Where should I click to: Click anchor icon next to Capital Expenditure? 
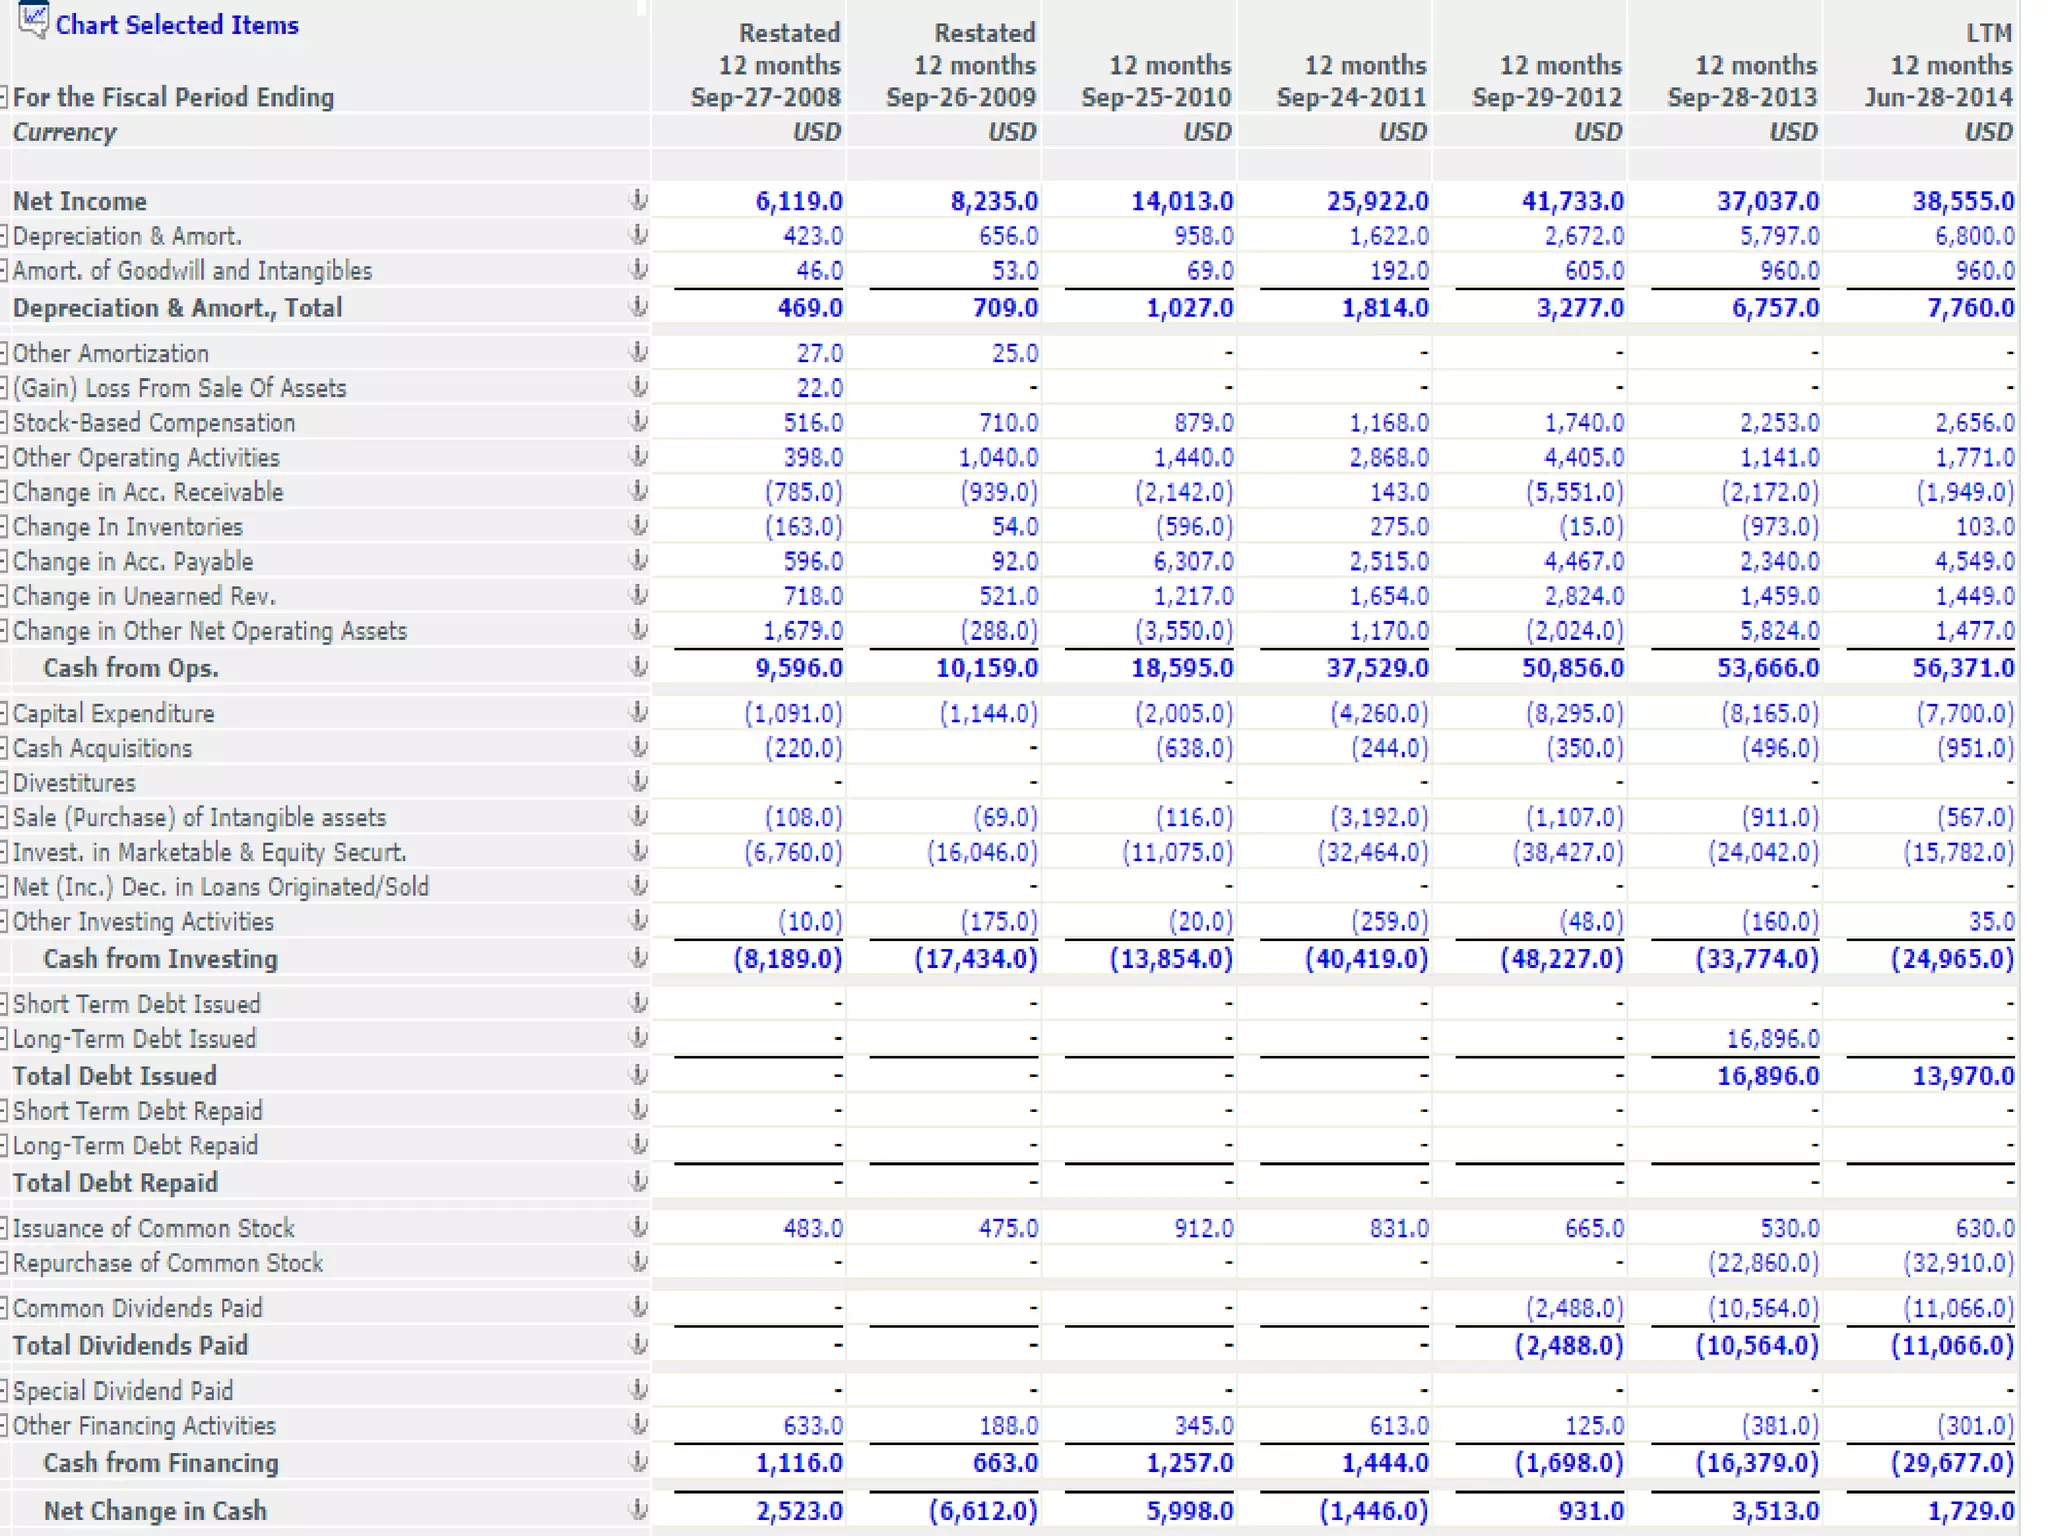click(637, 712)
